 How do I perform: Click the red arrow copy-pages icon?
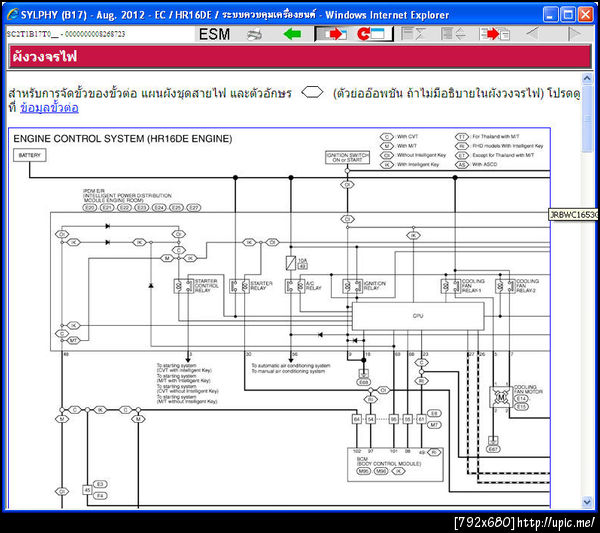(495, 34)
